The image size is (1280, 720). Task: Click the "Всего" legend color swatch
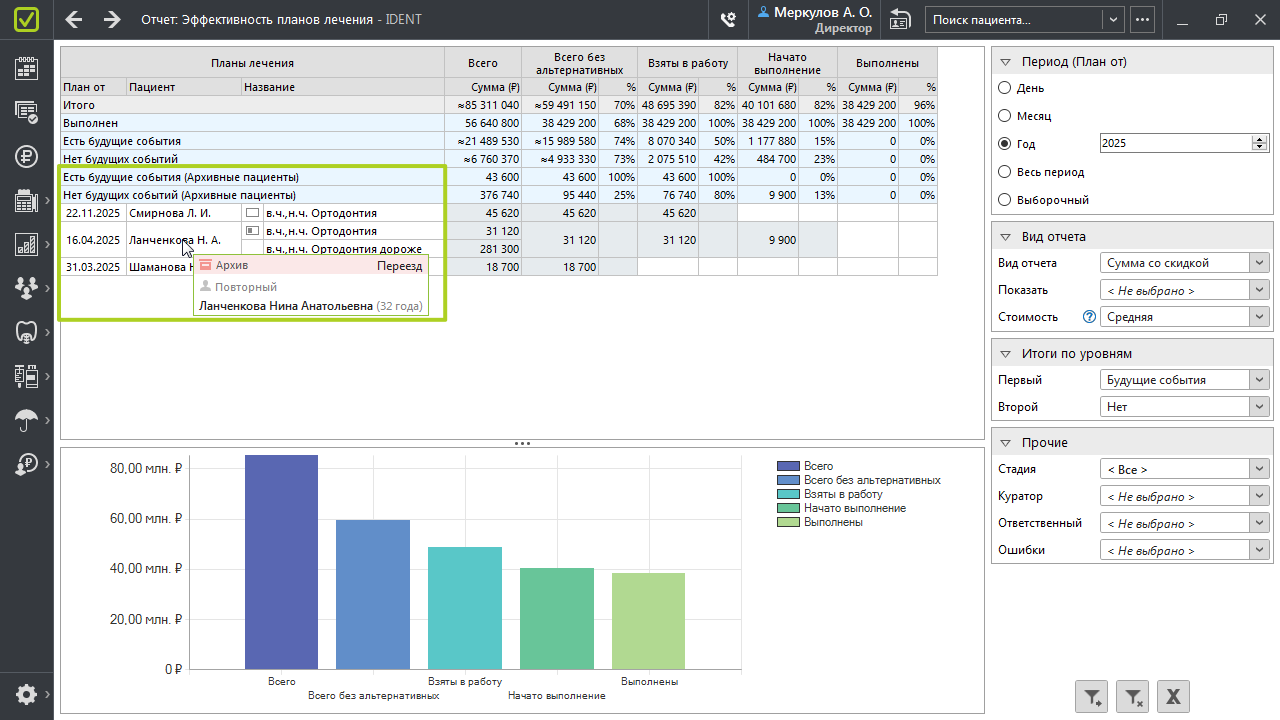(x=788, y=467)
